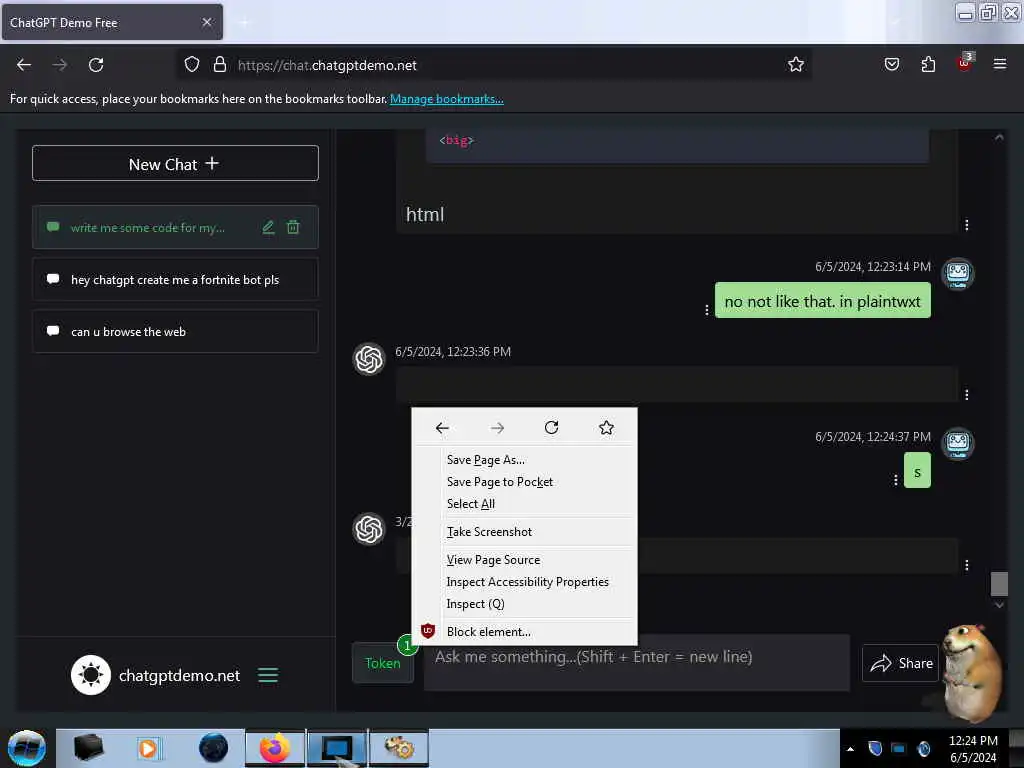Close the ChatGPT Demo Free tab

(x=206, y=22)
